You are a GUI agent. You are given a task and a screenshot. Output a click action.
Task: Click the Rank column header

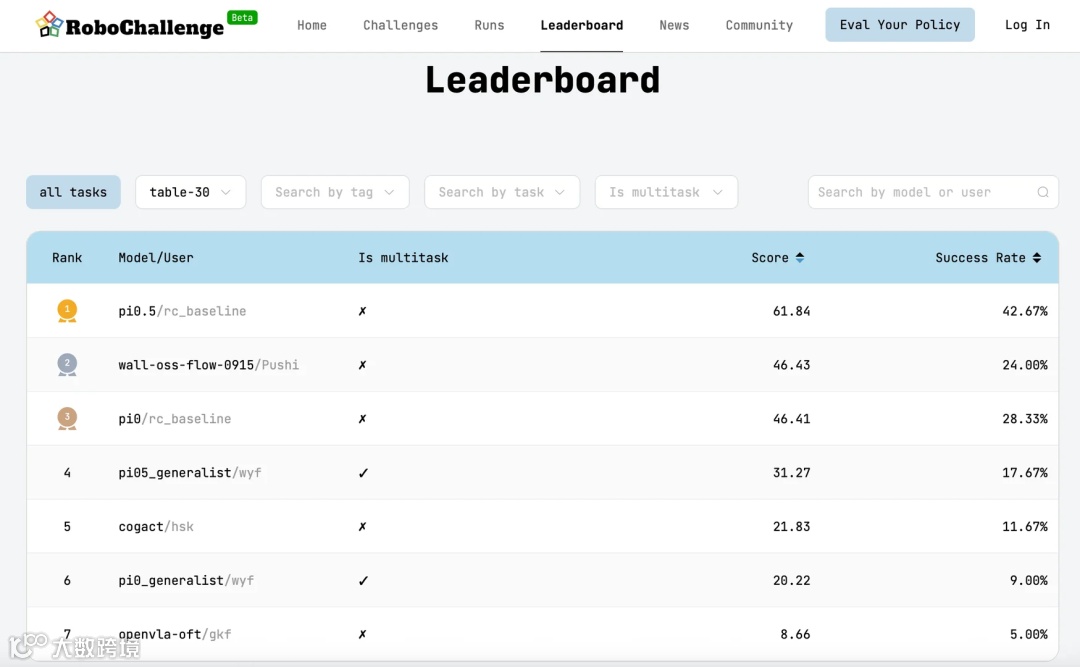pos(67,258)
